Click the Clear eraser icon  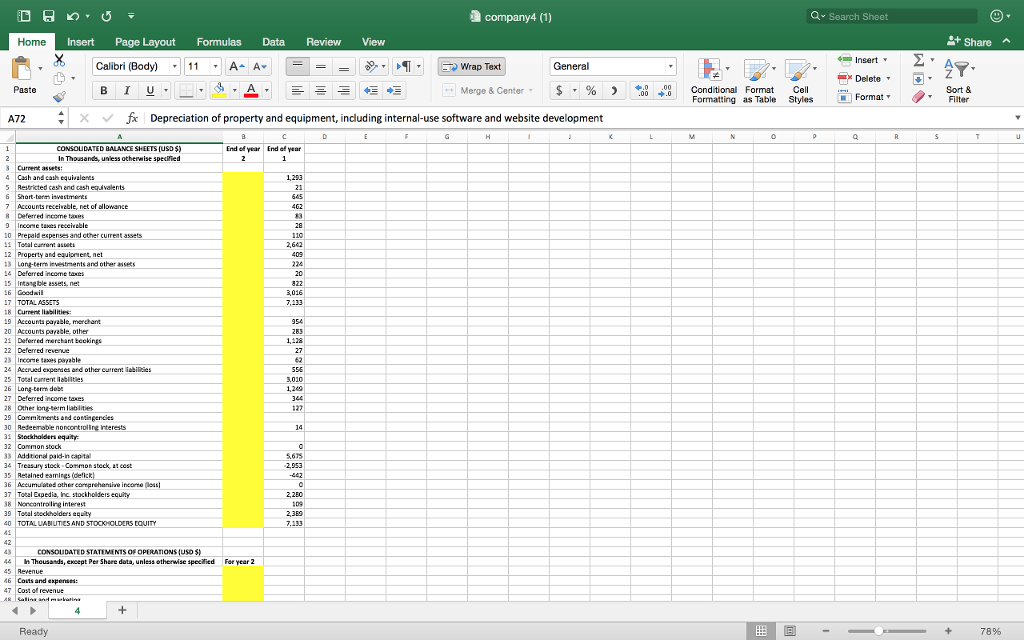point(919,97)
